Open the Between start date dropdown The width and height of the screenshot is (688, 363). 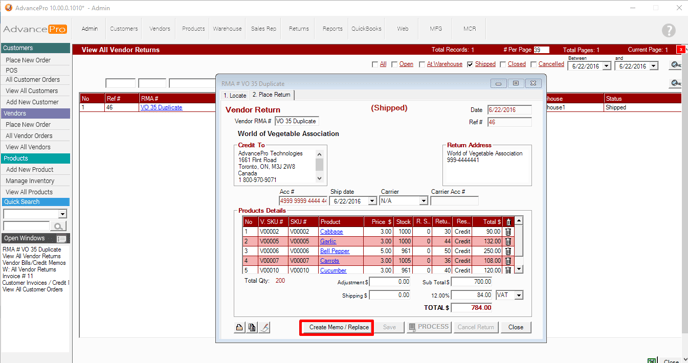coord(606,66)
